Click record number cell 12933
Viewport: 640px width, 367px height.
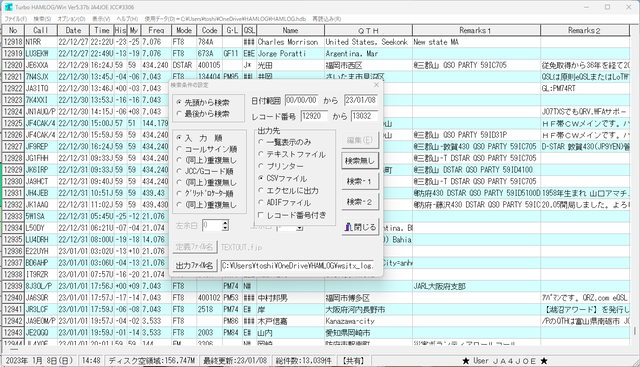(13, 216)
